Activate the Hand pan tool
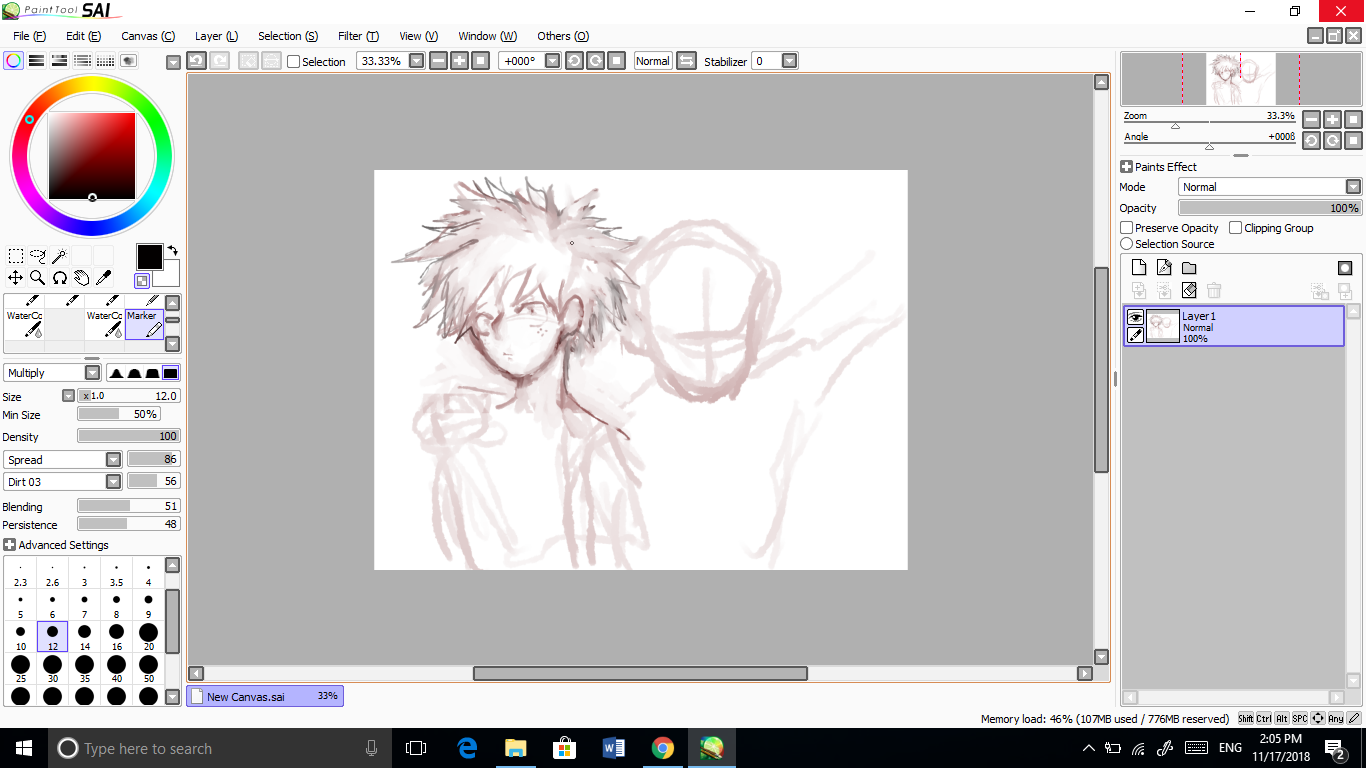 coord(81,278)
